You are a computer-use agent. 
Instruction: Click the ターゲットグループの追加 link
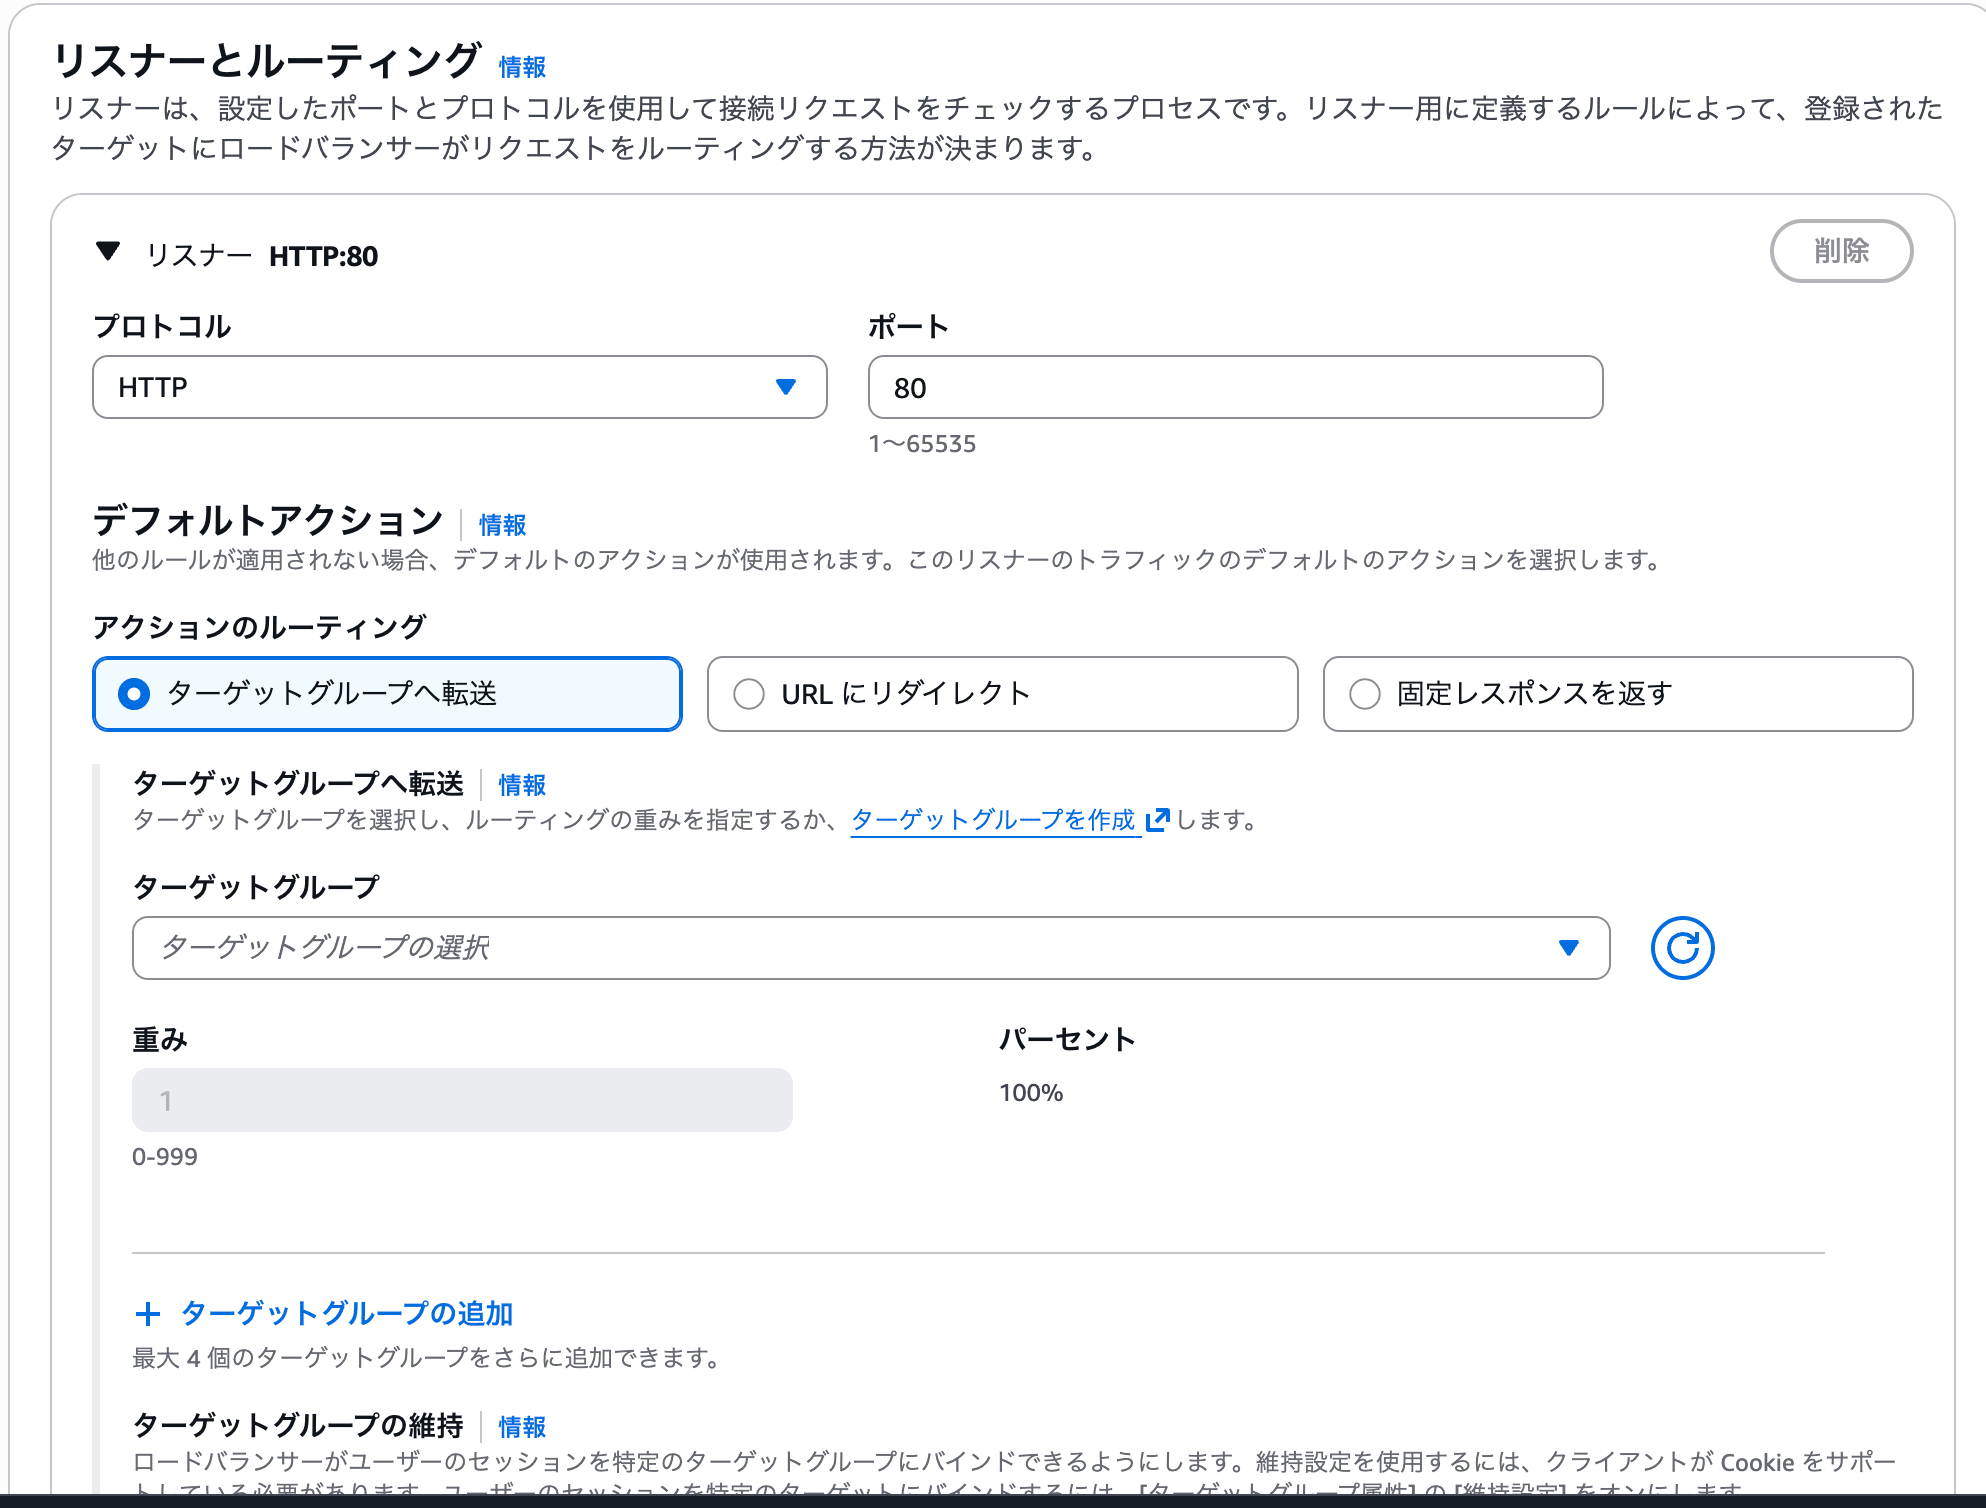click(346, 1314)
